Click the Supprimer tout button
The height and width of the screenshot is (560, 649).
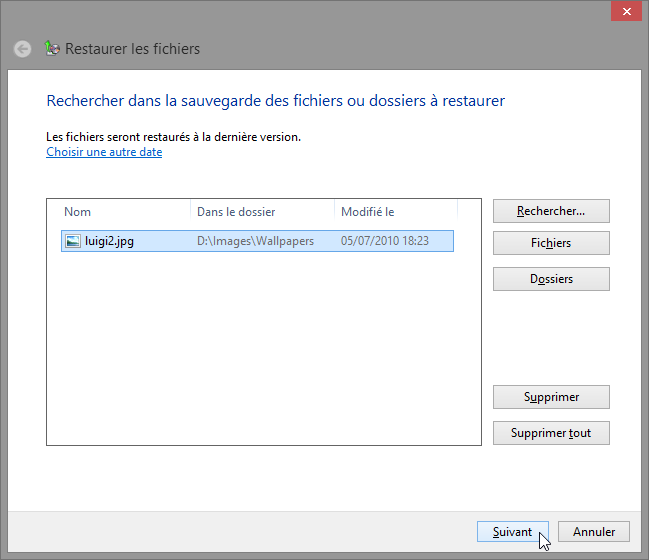551,433
